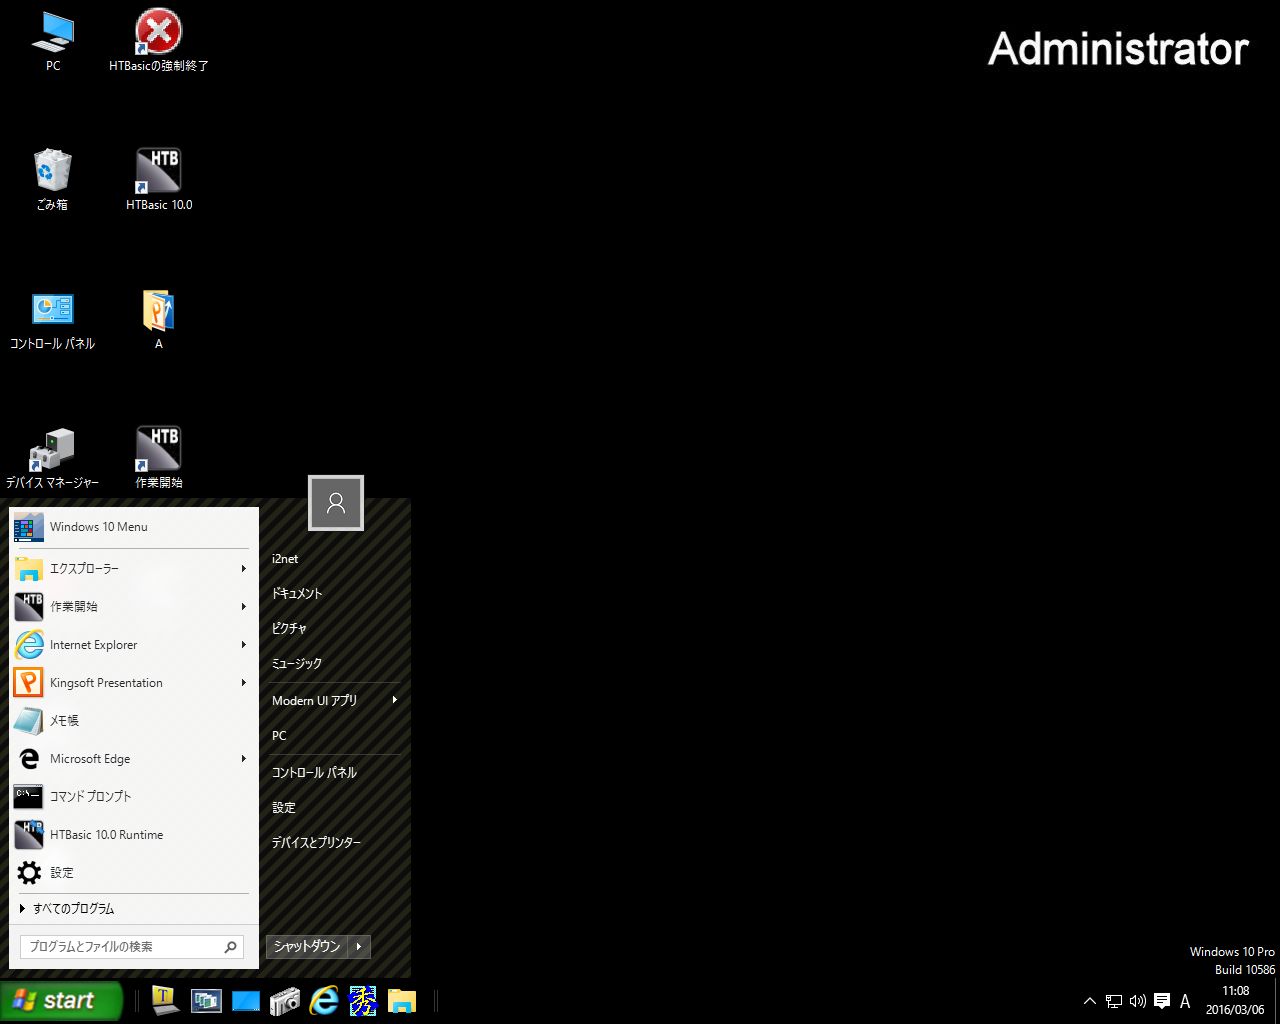
Task: Open the 秀 editor icon on taskbar
Action: (x=363, y=1000)
